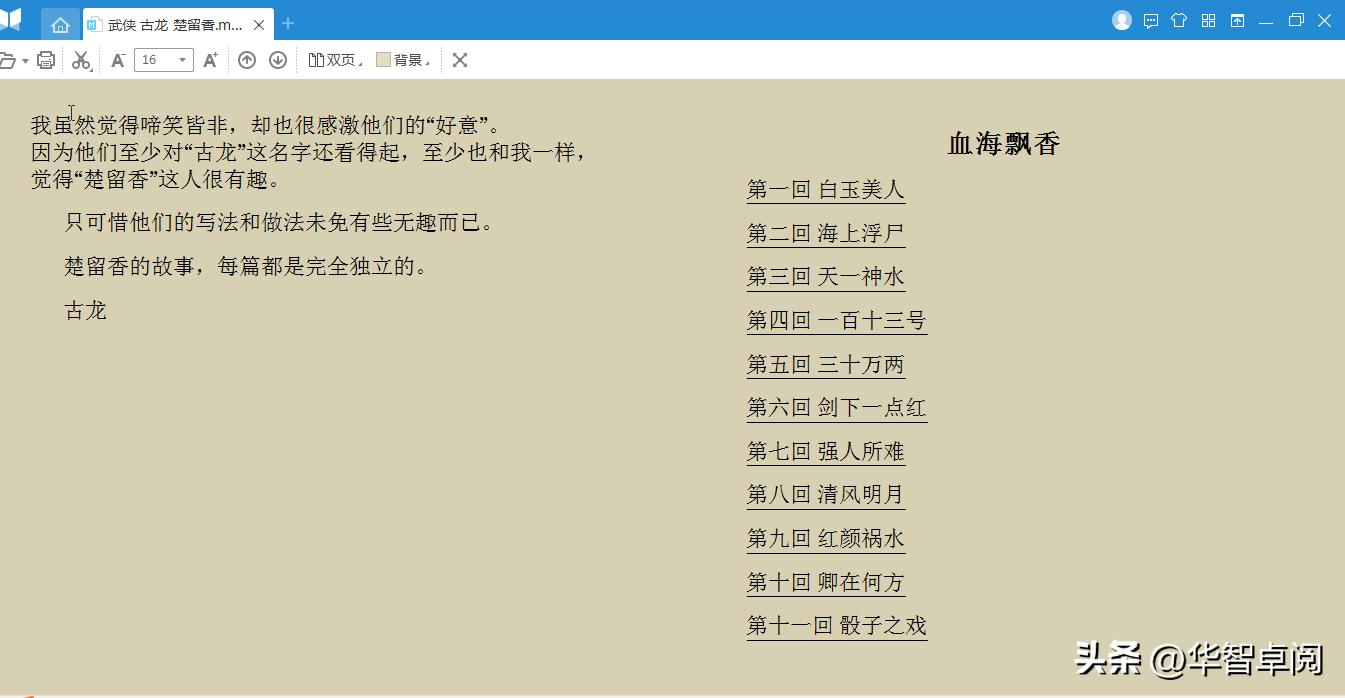Expand the open-file dropdown arrow

(x=24, y=60)
